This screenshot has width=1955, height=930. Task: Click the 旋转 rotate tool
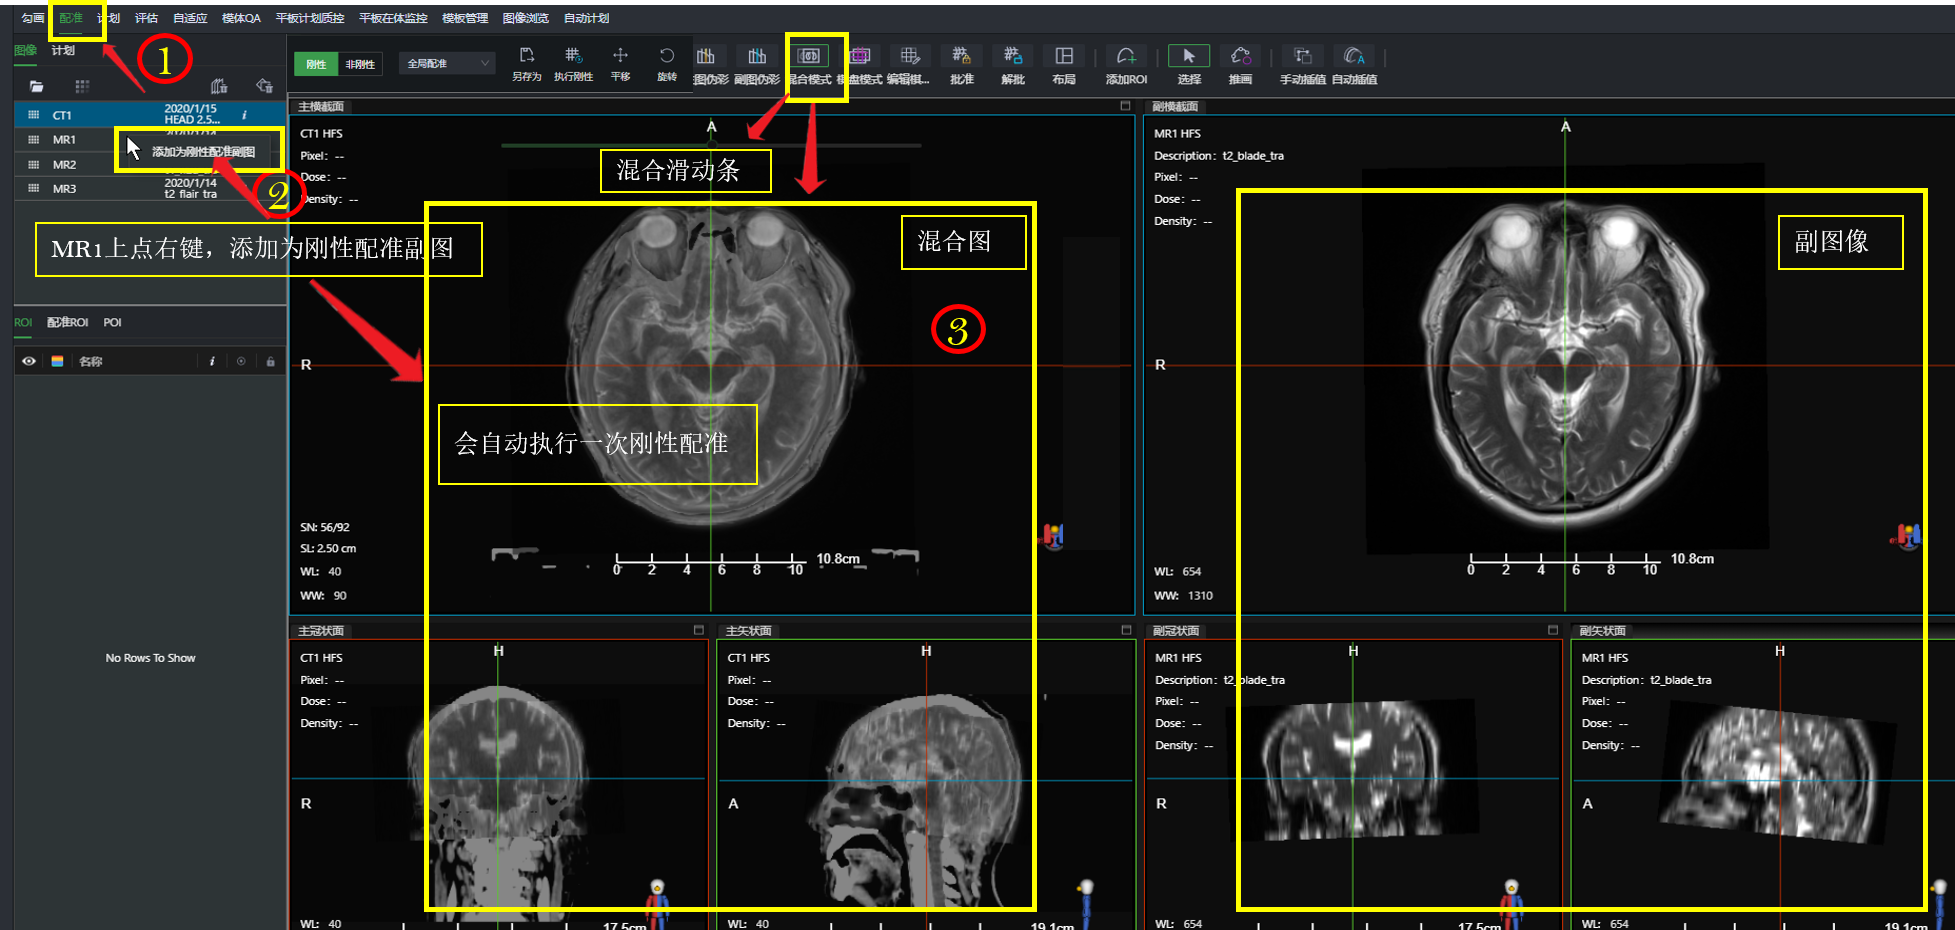(667, 63)
